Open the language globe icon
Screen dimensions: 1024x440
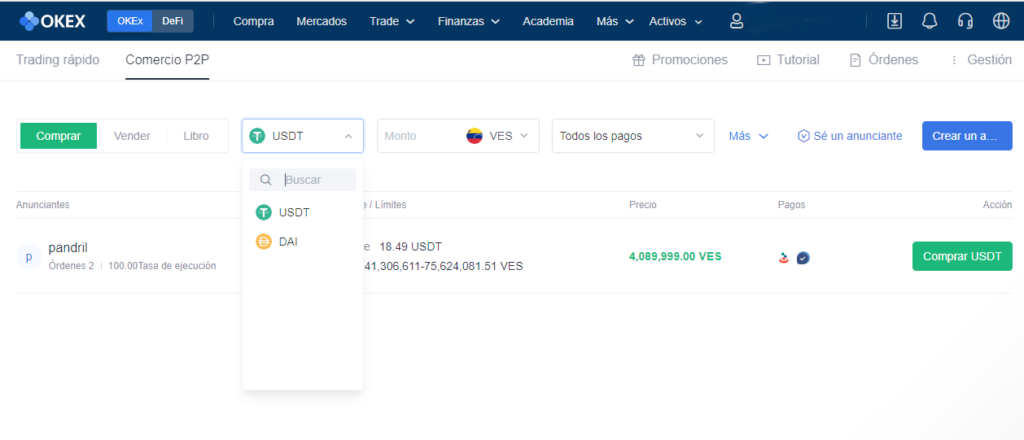(x=1000, y=21)
